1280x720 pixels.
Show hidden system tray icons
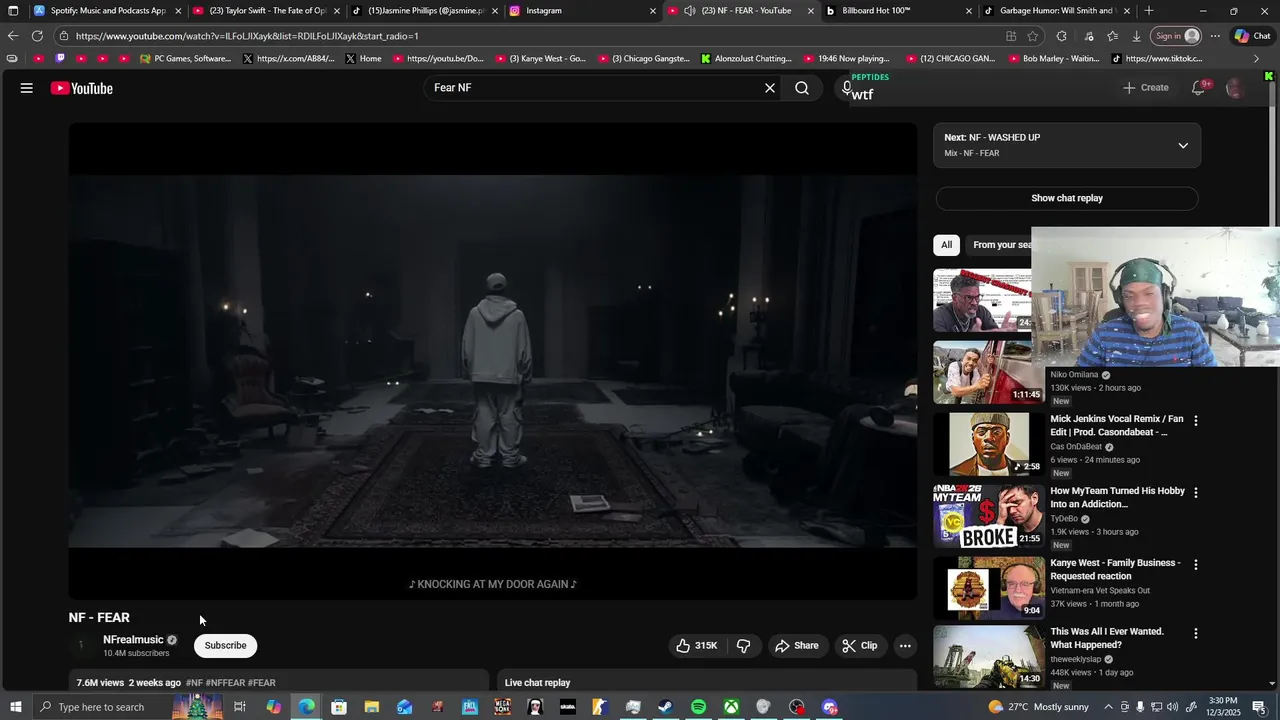(1106, 707)
